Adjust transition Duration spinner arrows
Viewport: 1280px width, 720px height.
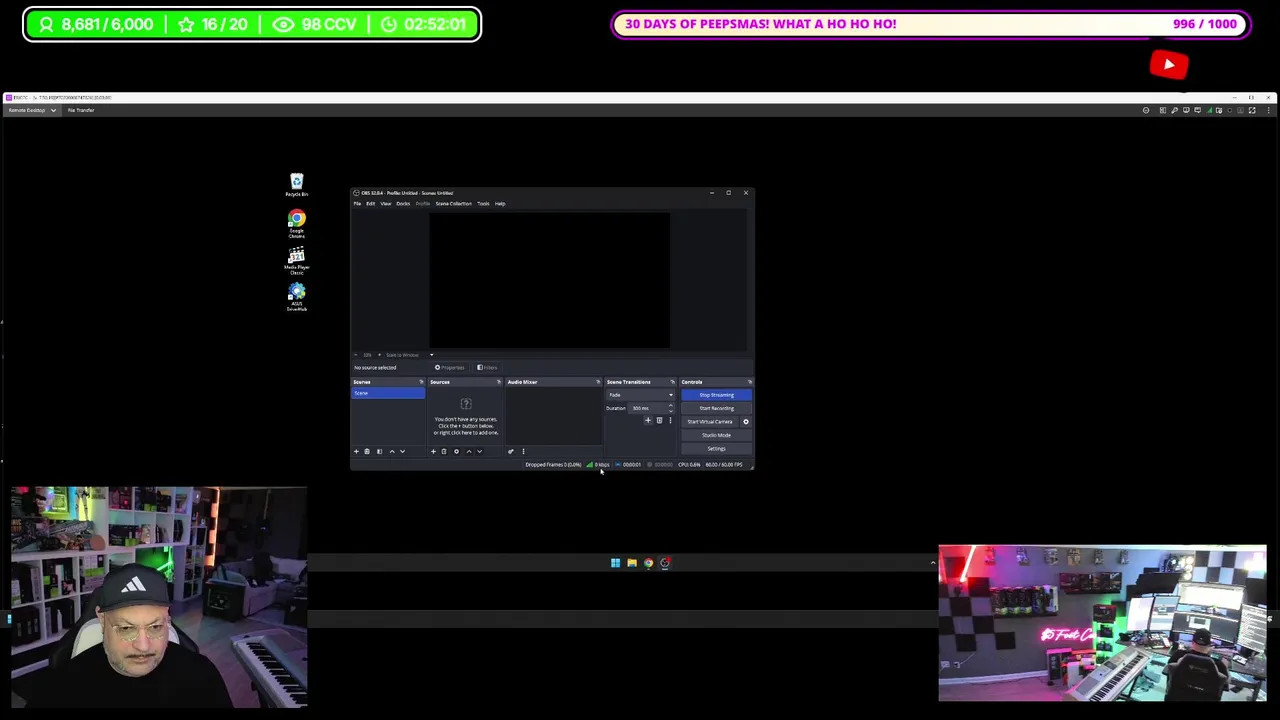click(670, 408)
